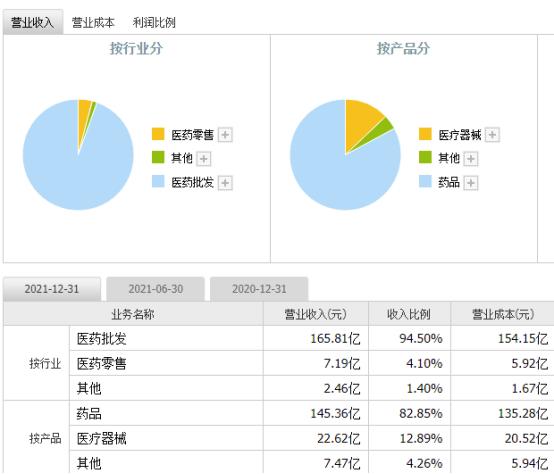Expand 药品 plus in the product legend
The width and height of the screenshot is (554, 474).
click(x=471, y=183)
